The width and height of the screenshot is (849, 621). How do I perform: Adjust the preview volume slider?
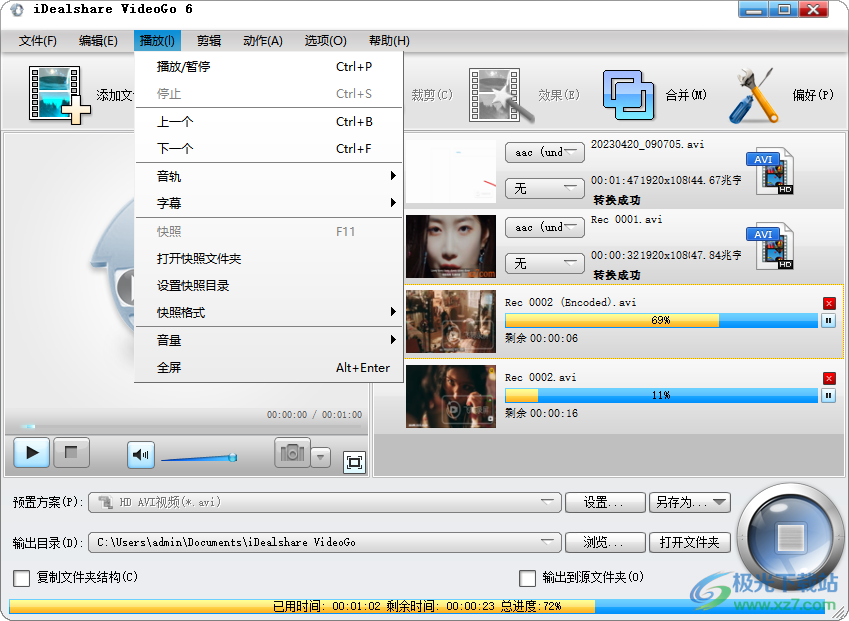199,458
